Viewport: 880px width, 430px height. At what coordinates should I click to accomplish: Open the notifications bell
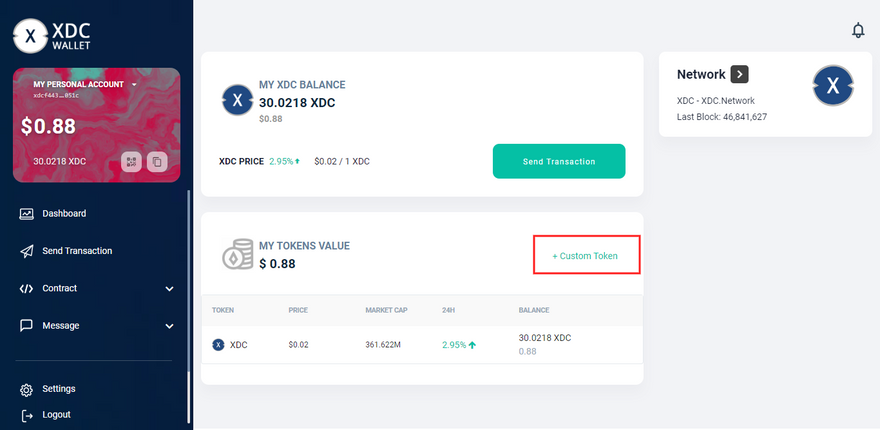click(857, 31)
